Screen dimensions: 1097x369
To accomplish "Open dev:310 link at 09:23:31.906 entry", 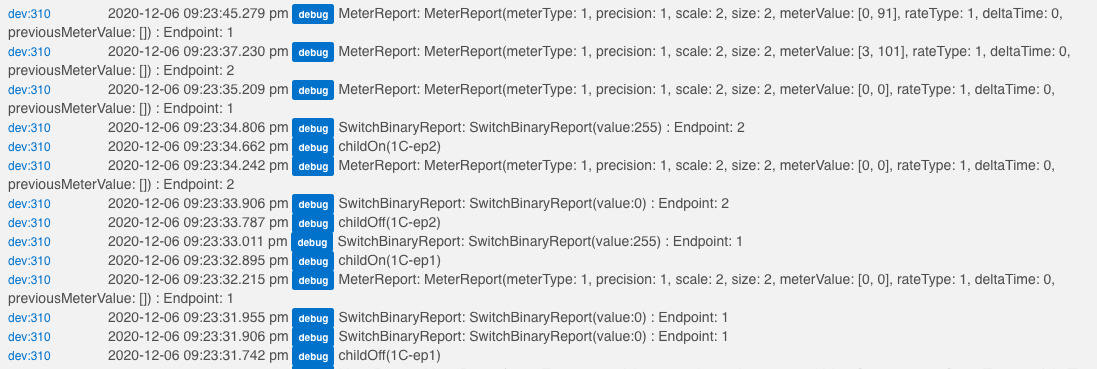I will click(29, 337).
